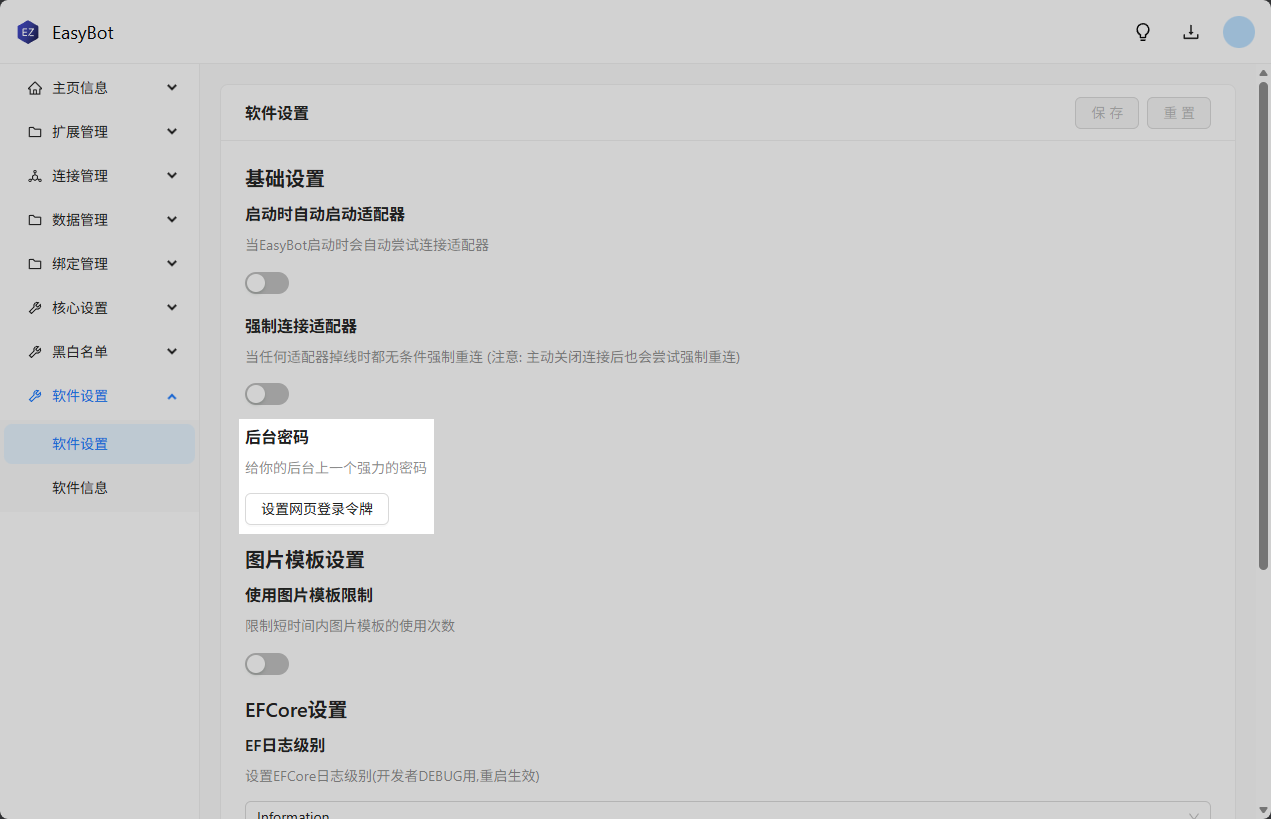
Task: Expand the 数据管理 sidebar menu chevron
Action: [172, 220]
